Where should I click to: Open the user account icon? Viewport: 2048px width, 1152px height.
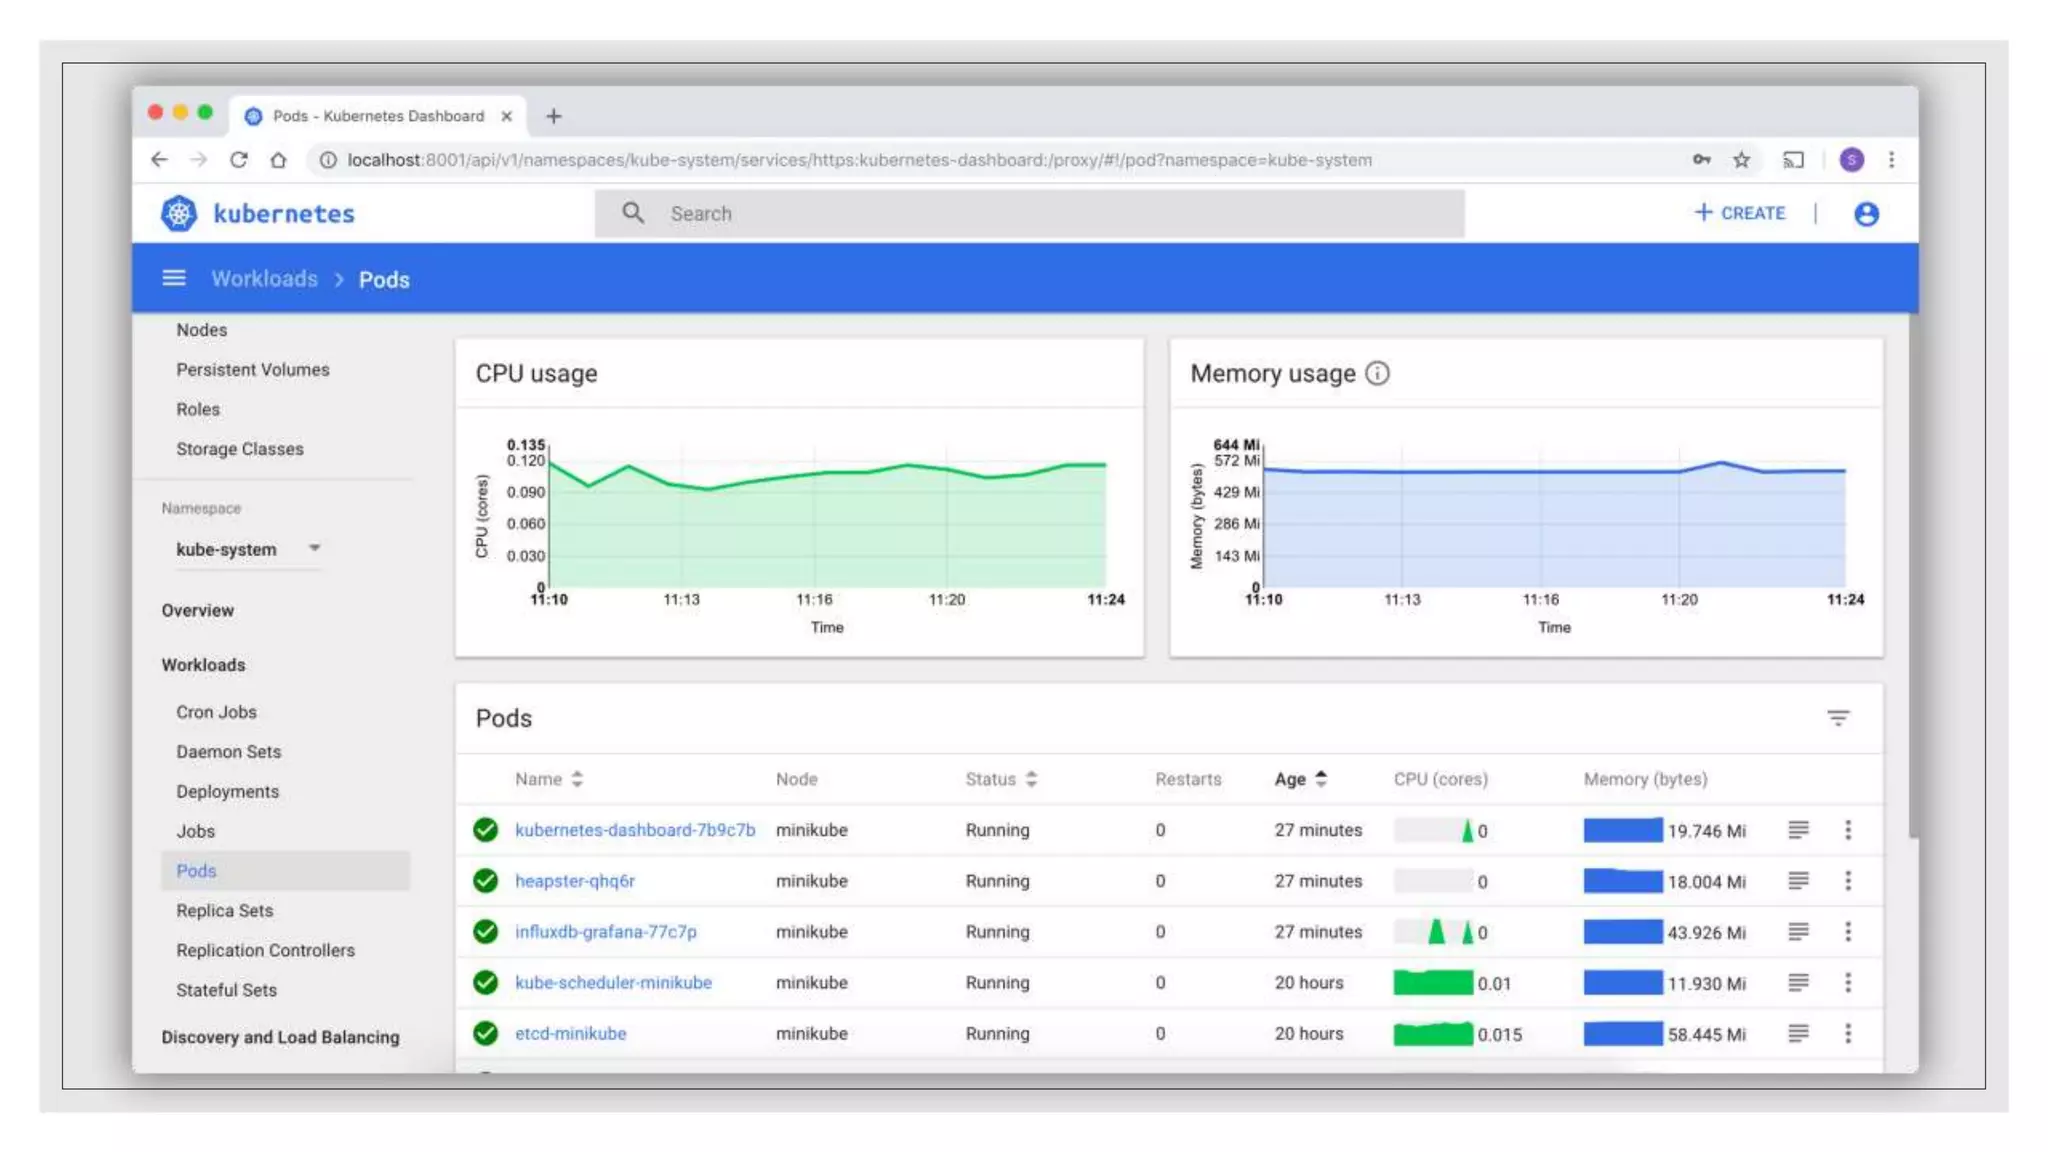click(1866, 213)
